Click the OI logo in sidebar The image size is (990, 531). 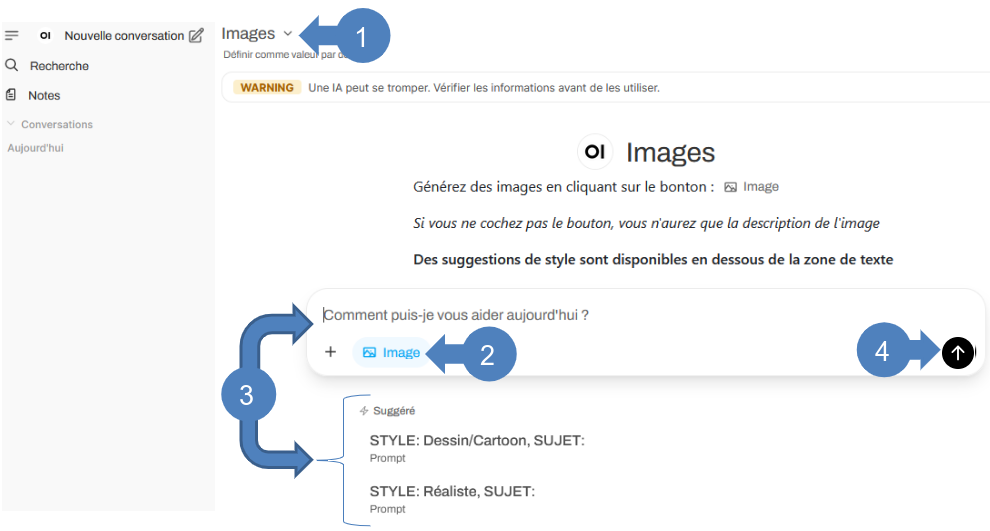coord(45,35)
